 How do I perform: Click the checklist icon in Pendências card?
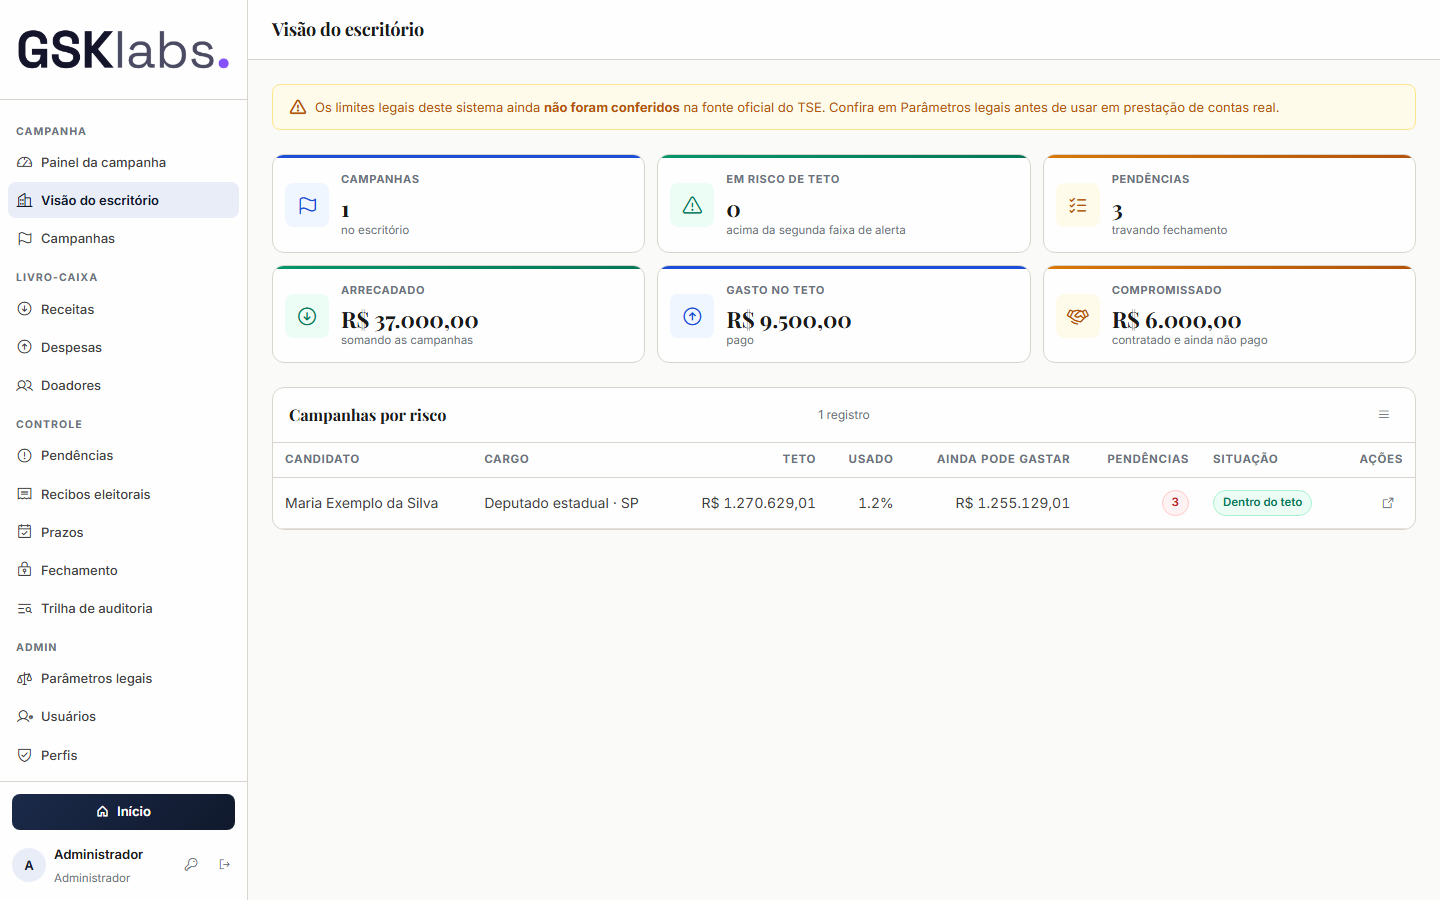pyautogui.click(x=1078, y=205)
